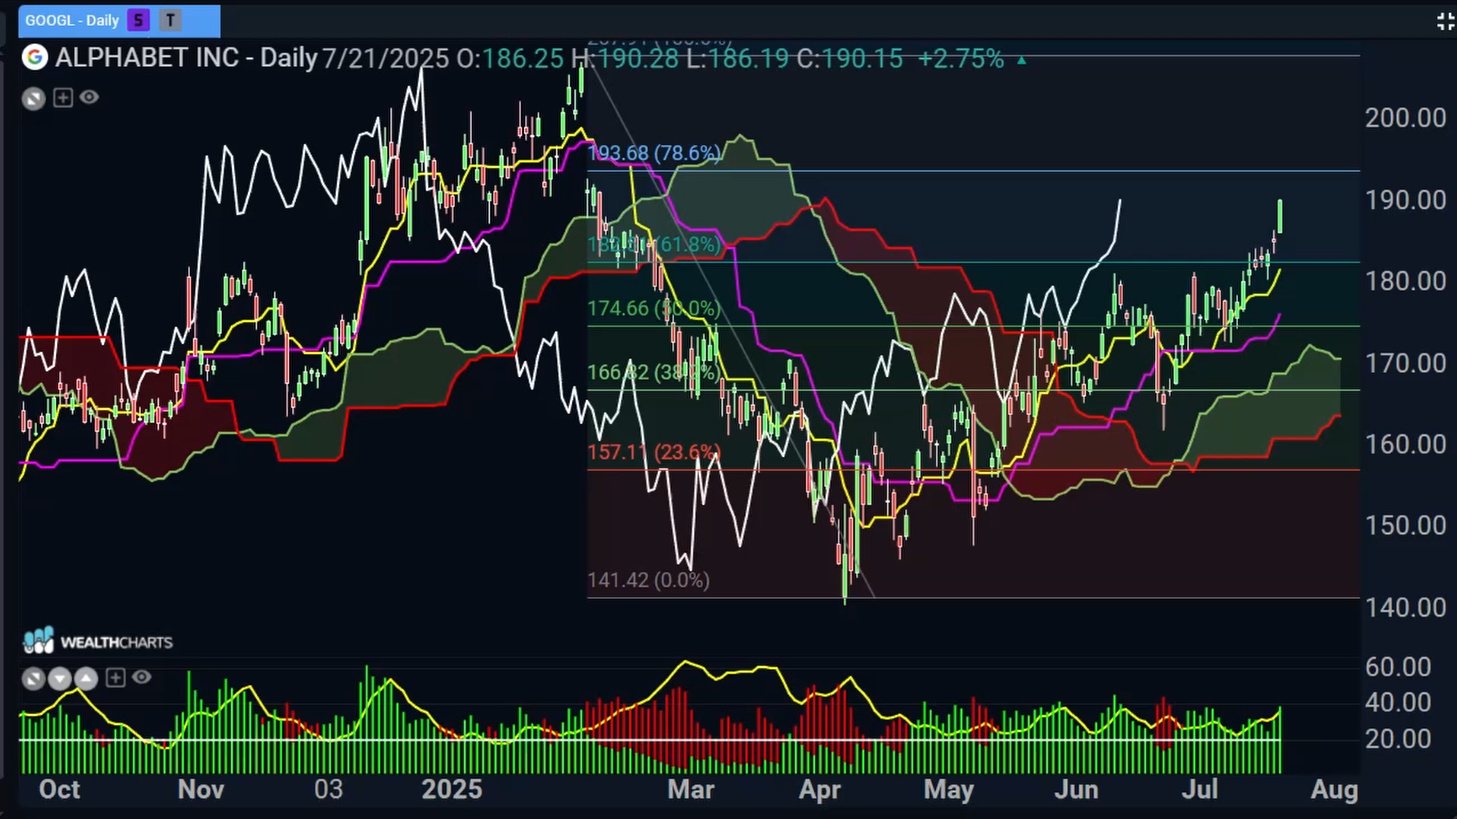Click the ALPHABET INC - Daily chart title
This screenshot has height=819, width=1457.
click(x=186, y=58)
